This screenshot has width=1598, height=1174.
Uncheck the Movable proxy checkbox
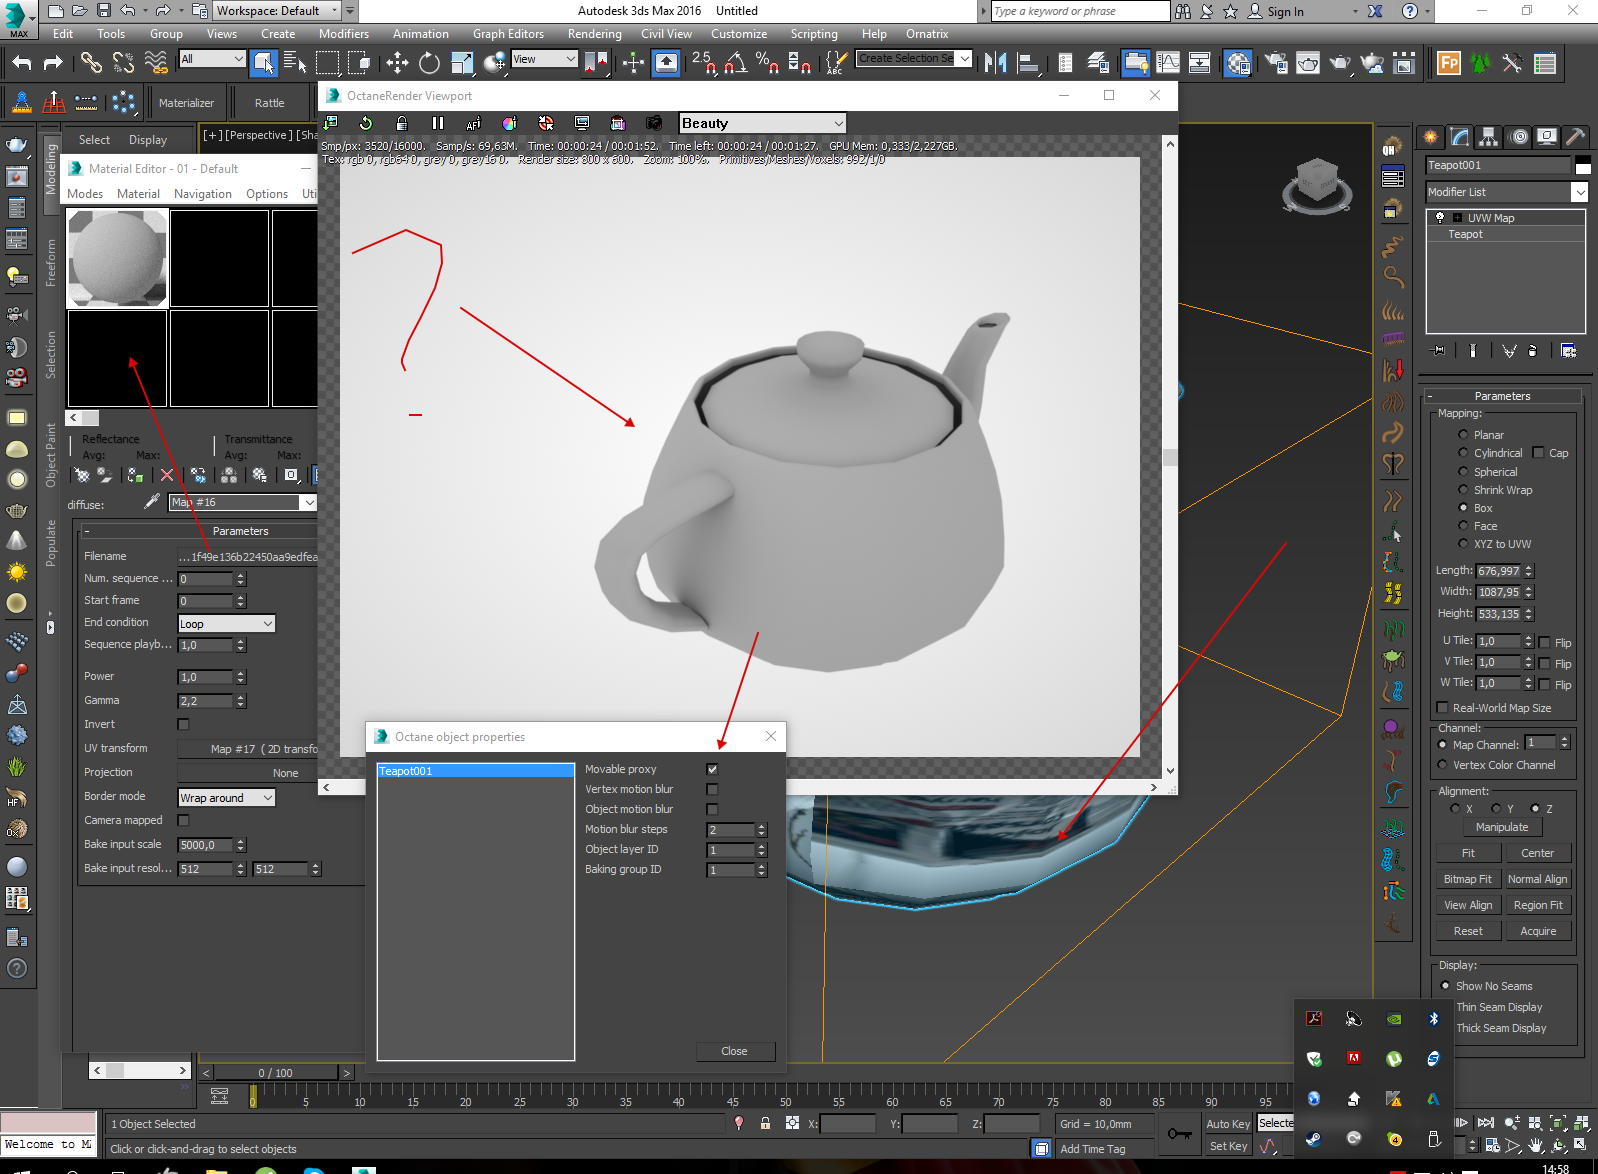(712, 769)
